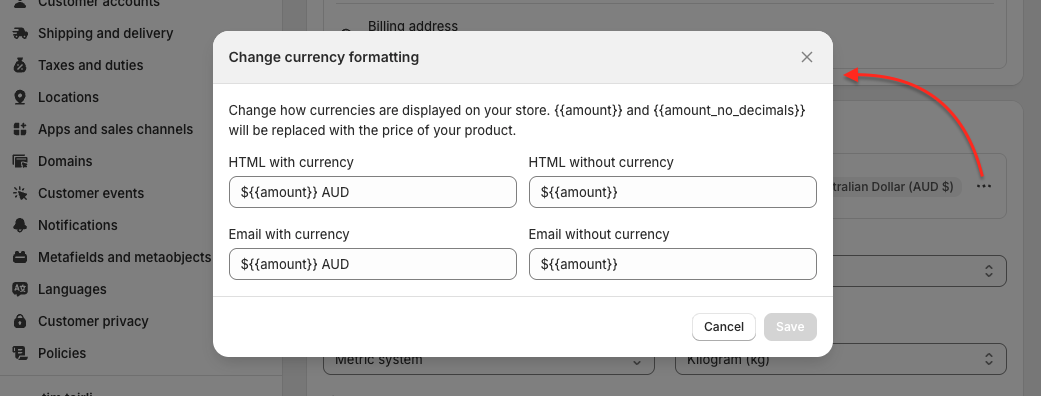Click the Locations pin icon
Screen dimensions: 1041x396
tap(20, 97)
